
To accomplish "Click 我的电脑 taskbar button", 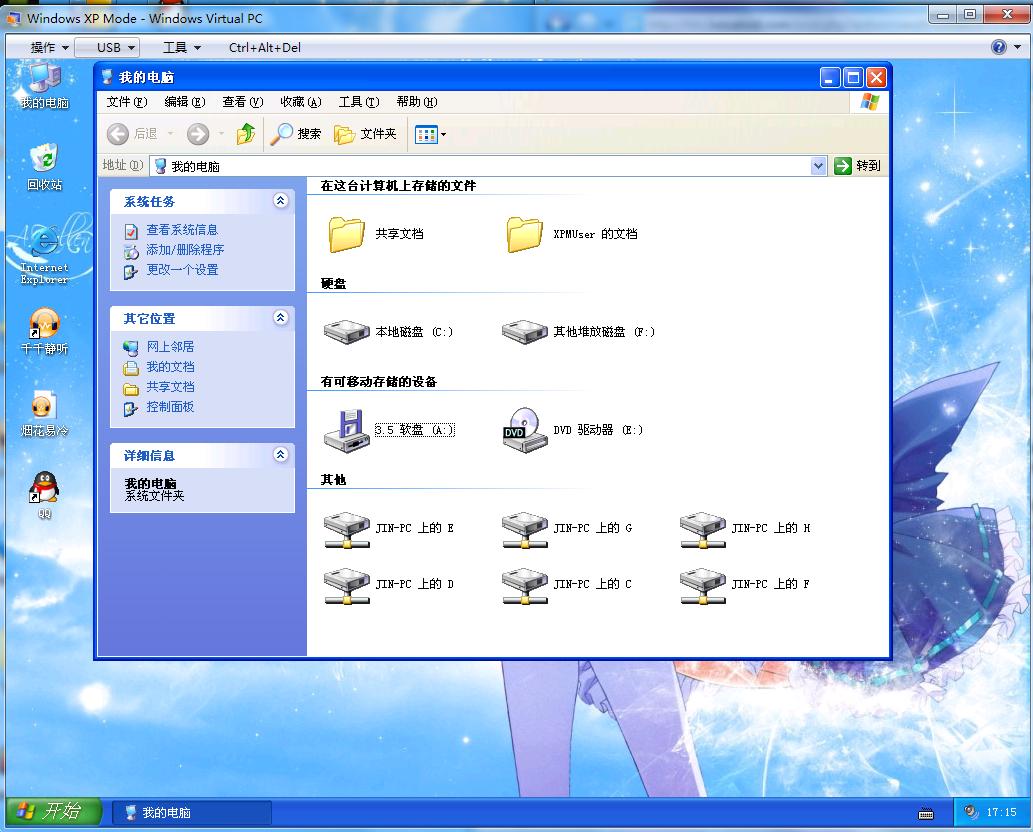I will point(192,812).
